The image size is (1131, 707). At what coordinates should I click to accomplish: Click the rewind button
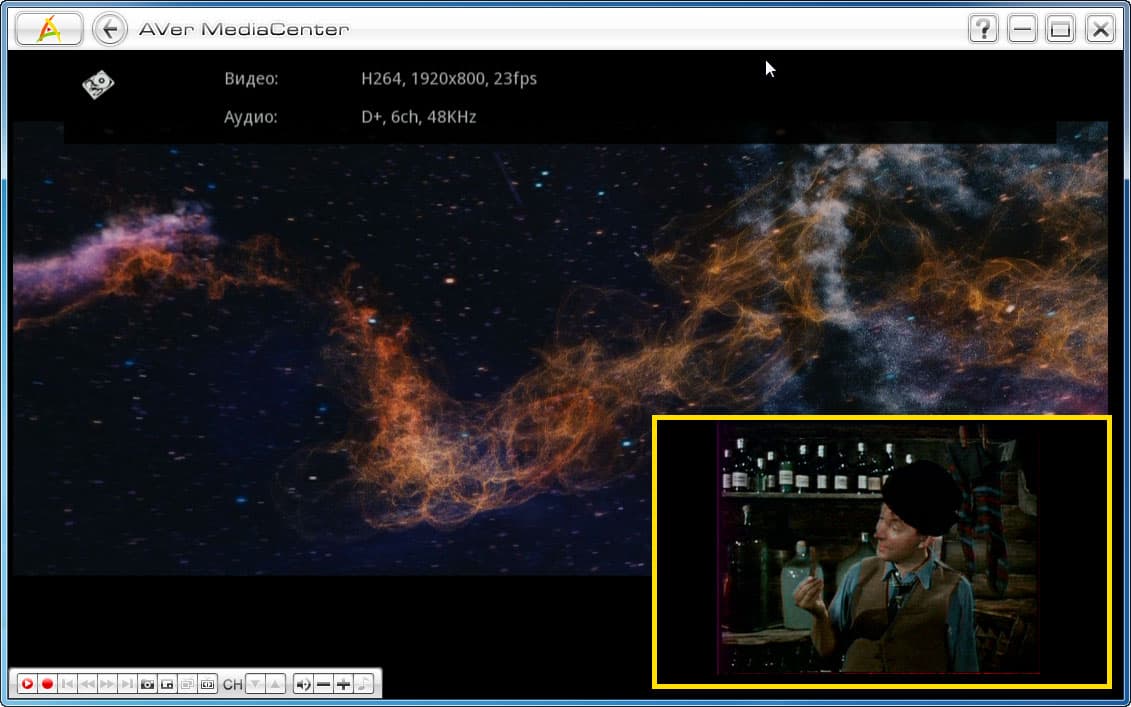[x=87, y=683]
